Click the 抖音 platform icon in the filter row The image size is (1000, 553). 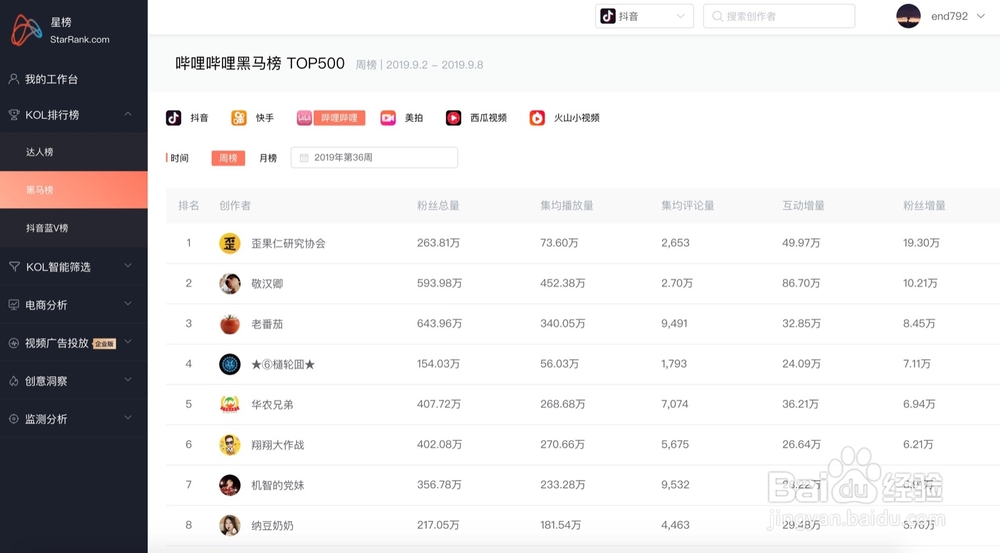coord(173,118)
